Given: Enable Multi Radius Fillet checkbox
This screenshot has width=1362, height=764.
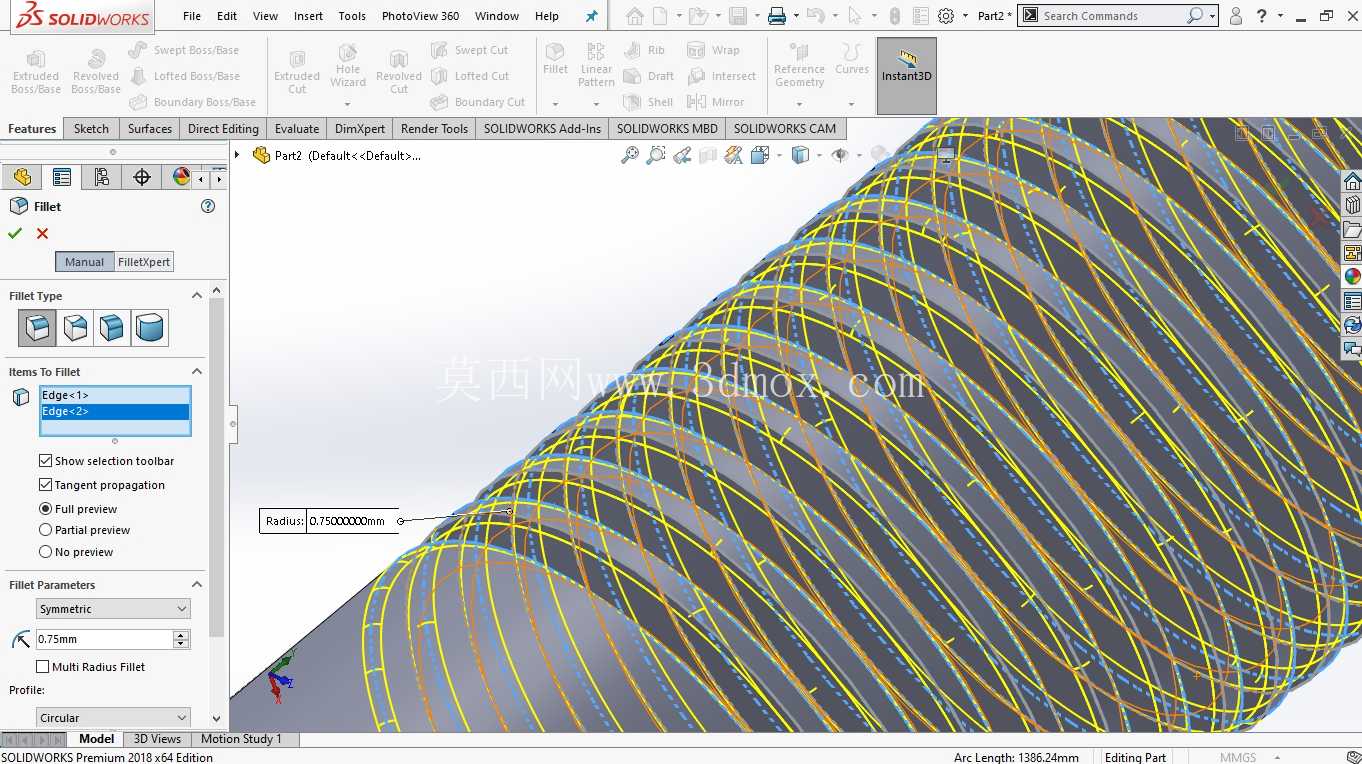Looking at the screenshot, I should [x=42, y=667].
